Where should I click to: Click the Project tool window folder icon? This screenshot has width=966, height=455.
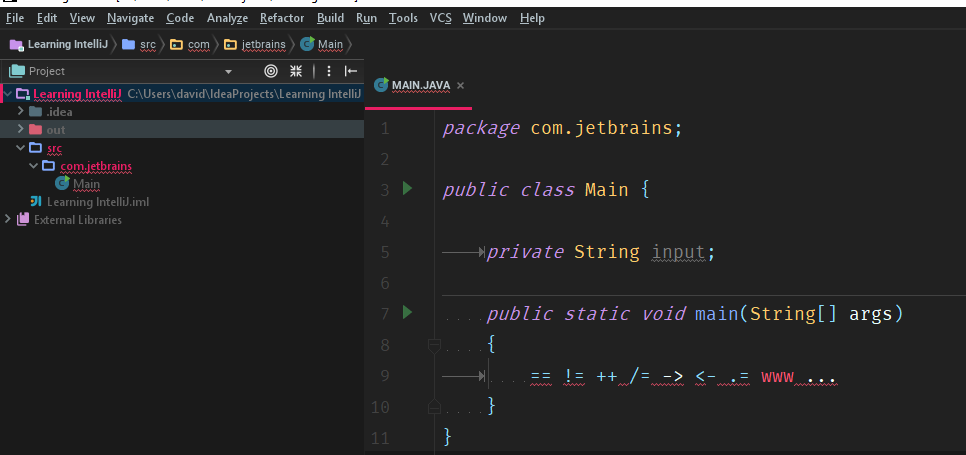click(x=17, y=71)
